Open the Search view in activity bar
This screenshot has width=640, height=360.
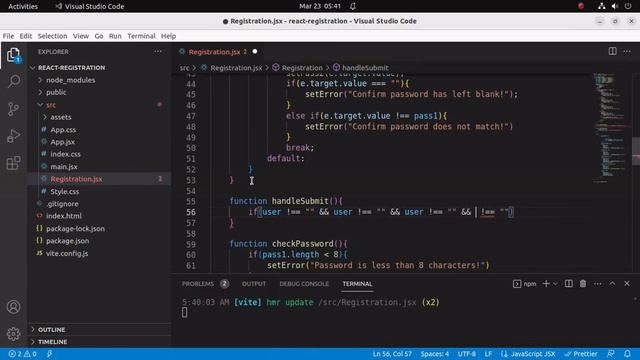[x=13, y=81]
